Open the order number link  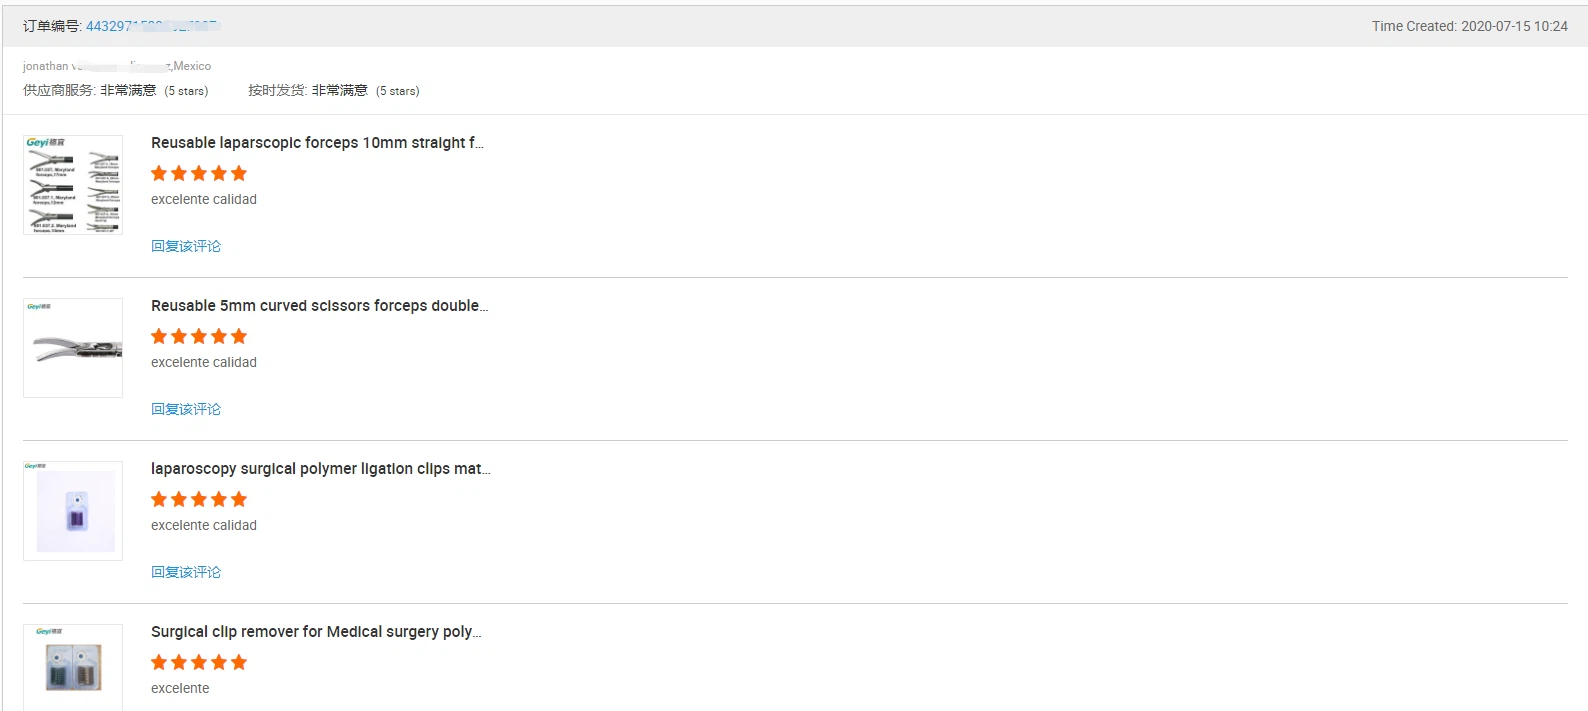152,26
